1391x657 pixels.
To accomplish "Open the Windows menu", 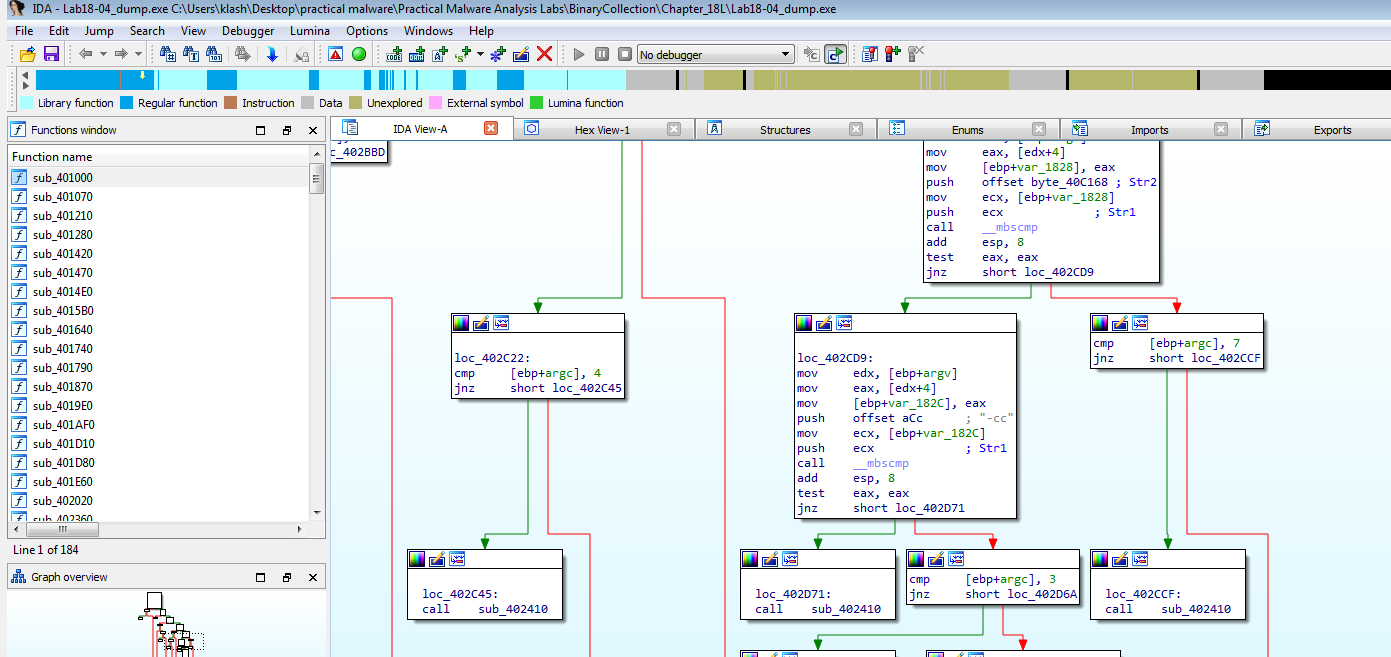I will (429, 31).
